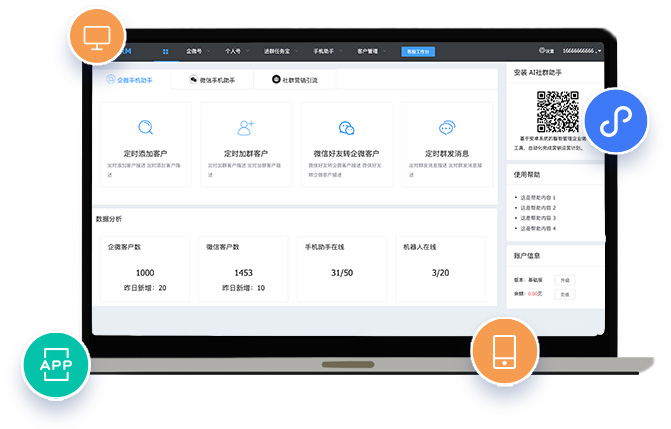Viewport: 671px width, 429px height.
Task: Click the 定时添加客户 magnifier icon
Action: [x=146, y=127]
